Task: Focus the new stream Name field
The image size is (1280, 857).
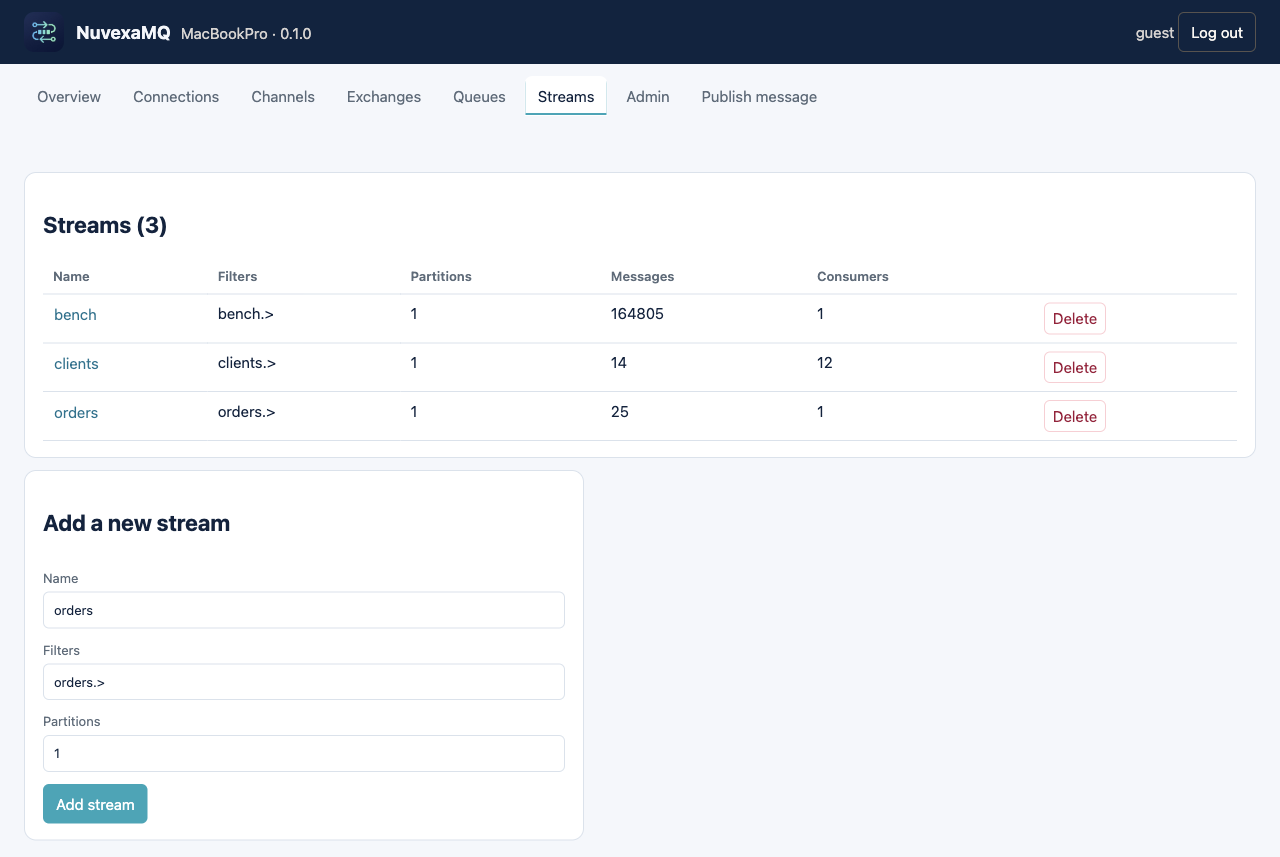Action: coord(304,610)
